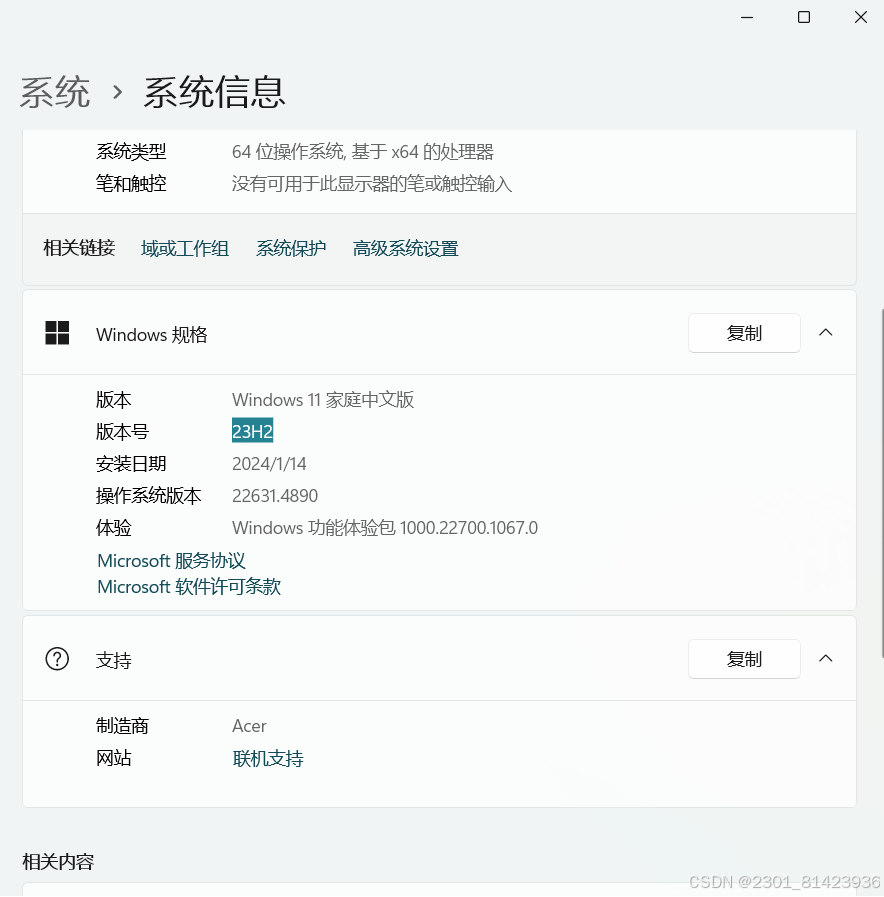Click the 64 位操作系统 system type value
Image resolution: width=884 pixels, height=897 pixels.
pos(363,152)
